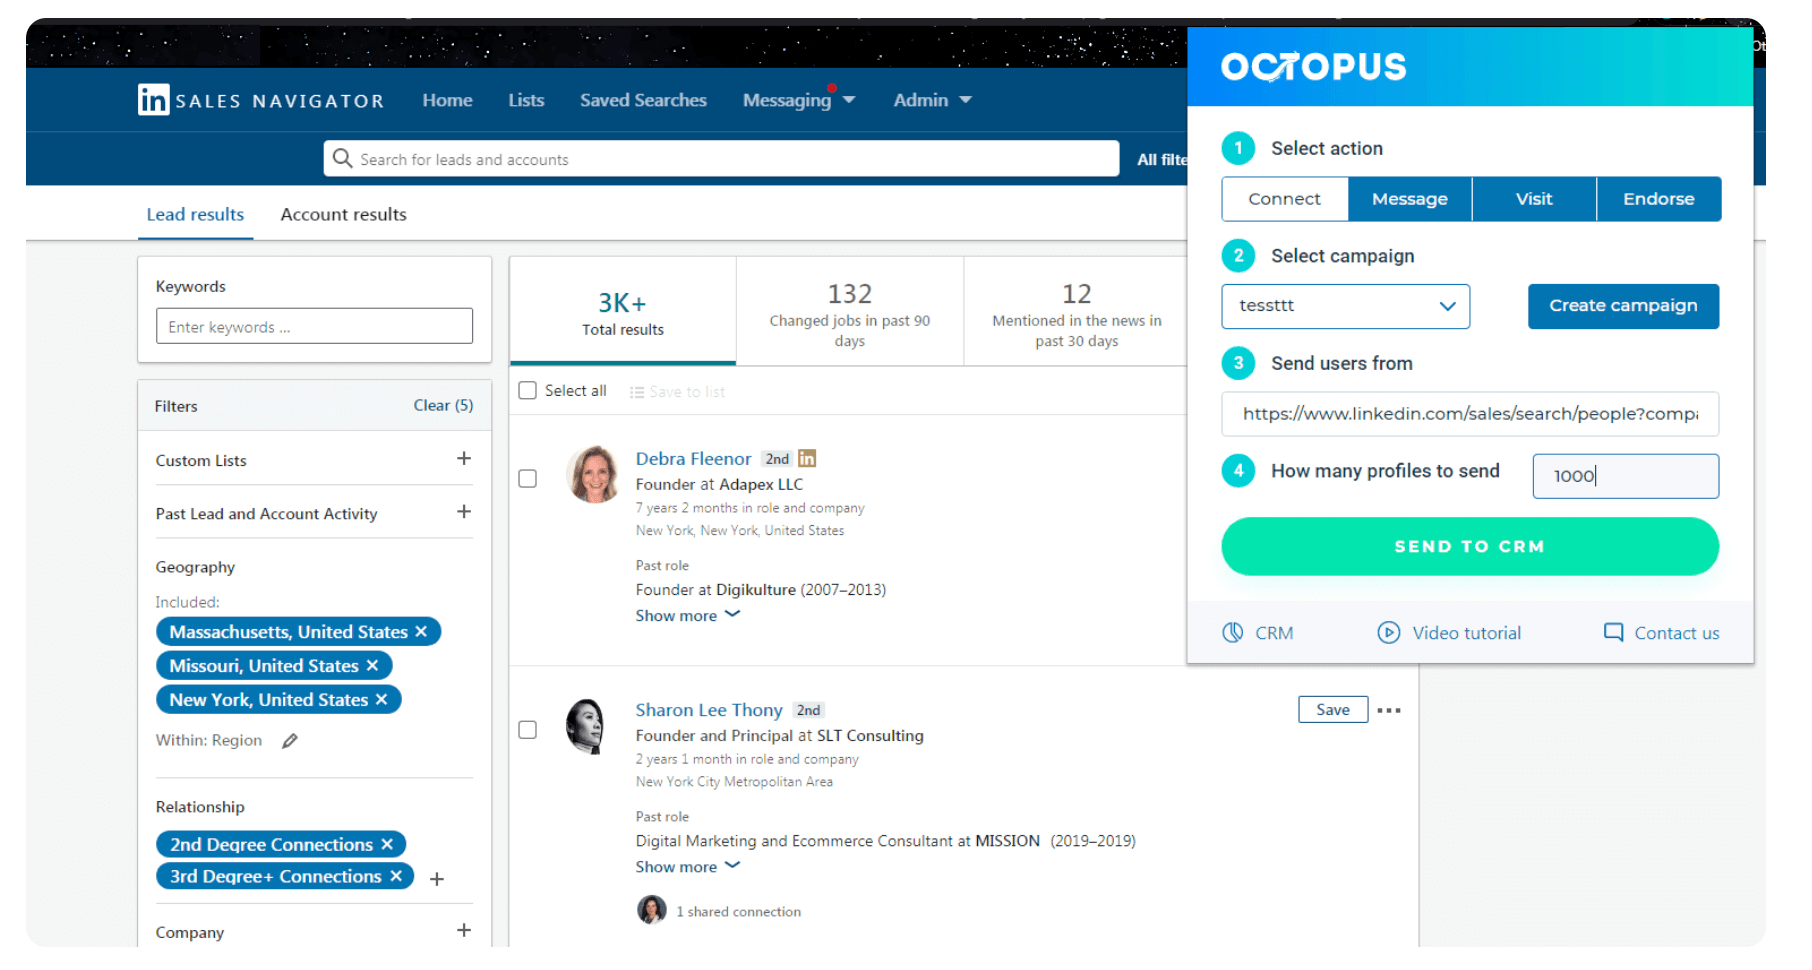
Task: Click the Enter keywords field
Action: tap(314, 326)
